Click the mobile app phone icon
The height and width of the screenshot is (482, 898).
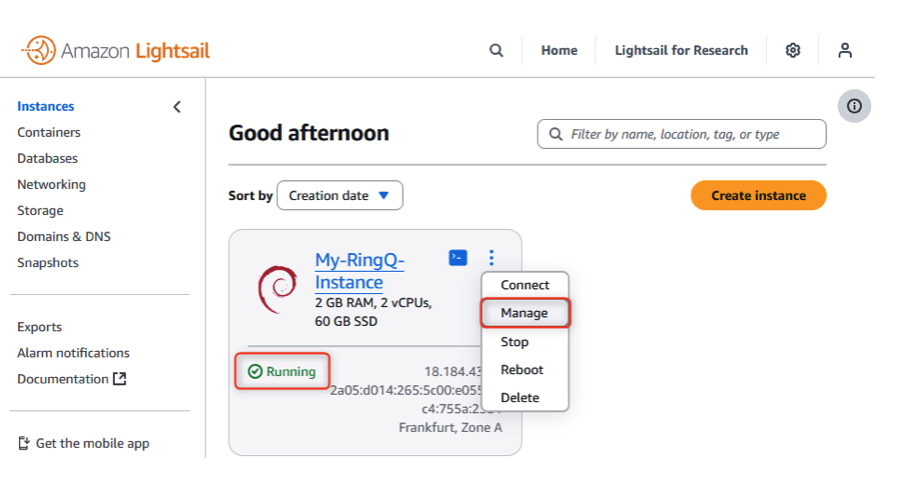click(23, 443)
